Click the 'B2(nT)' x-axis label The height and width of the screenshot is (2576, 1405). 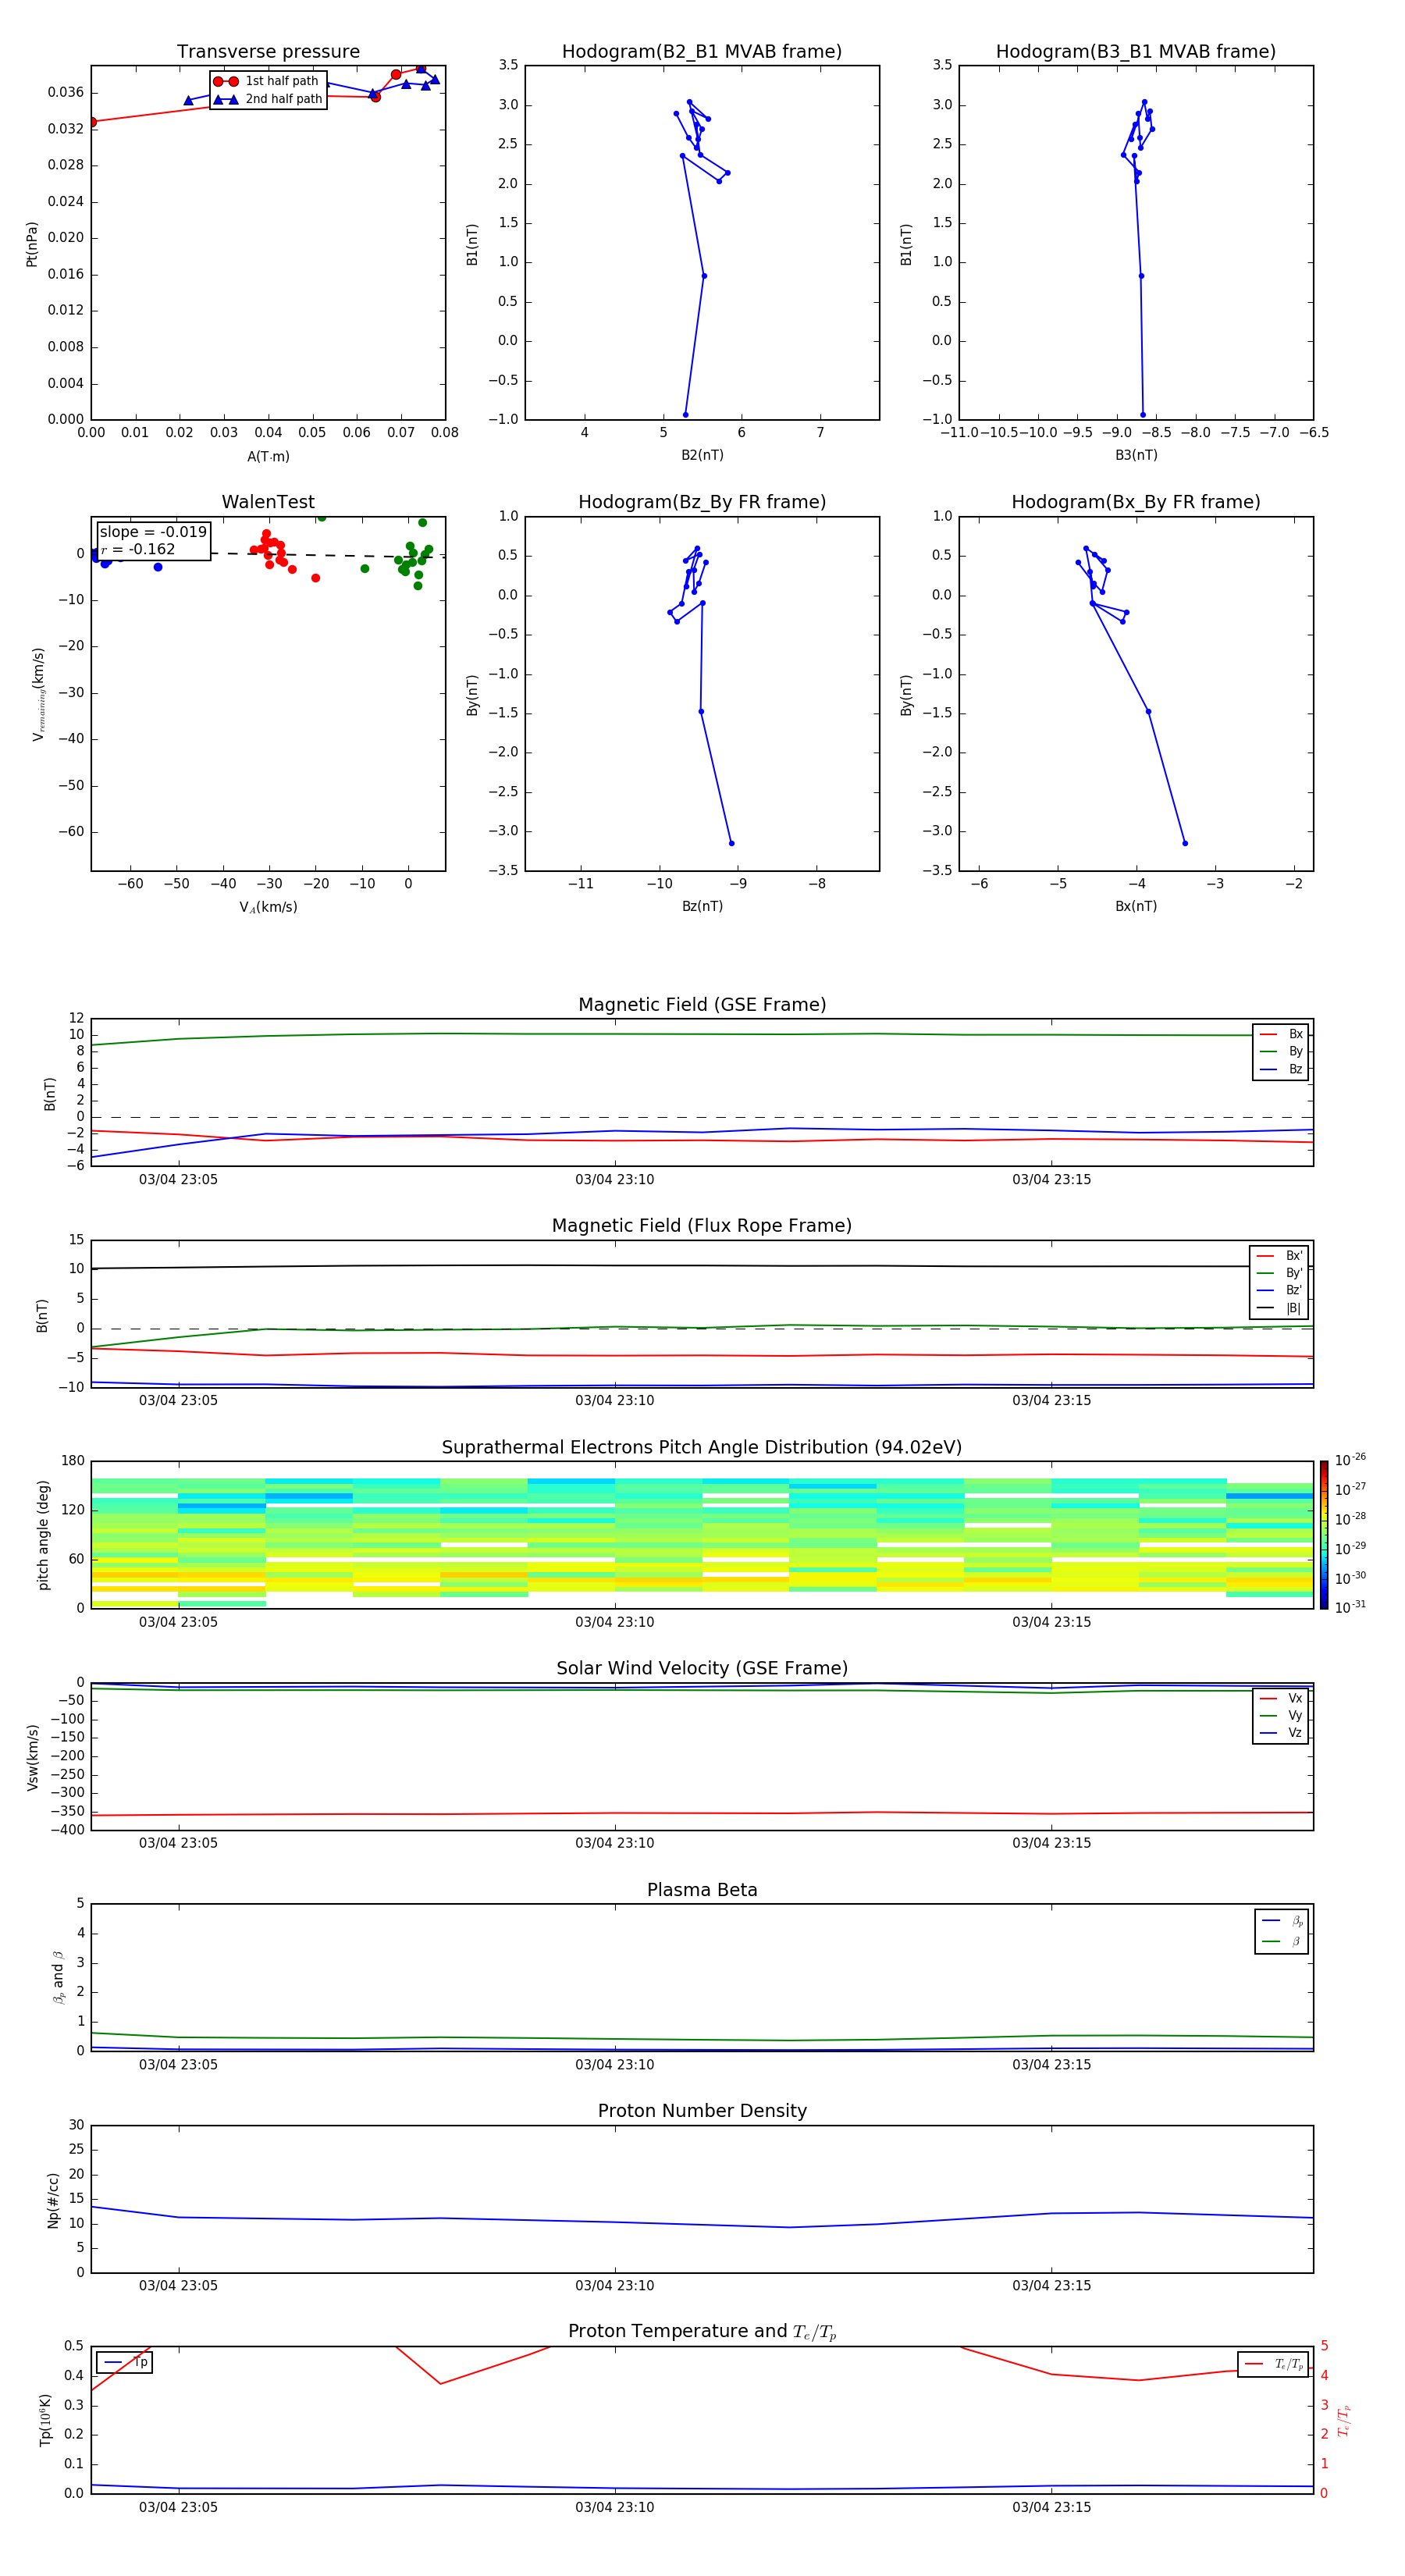tap(702, 455)
